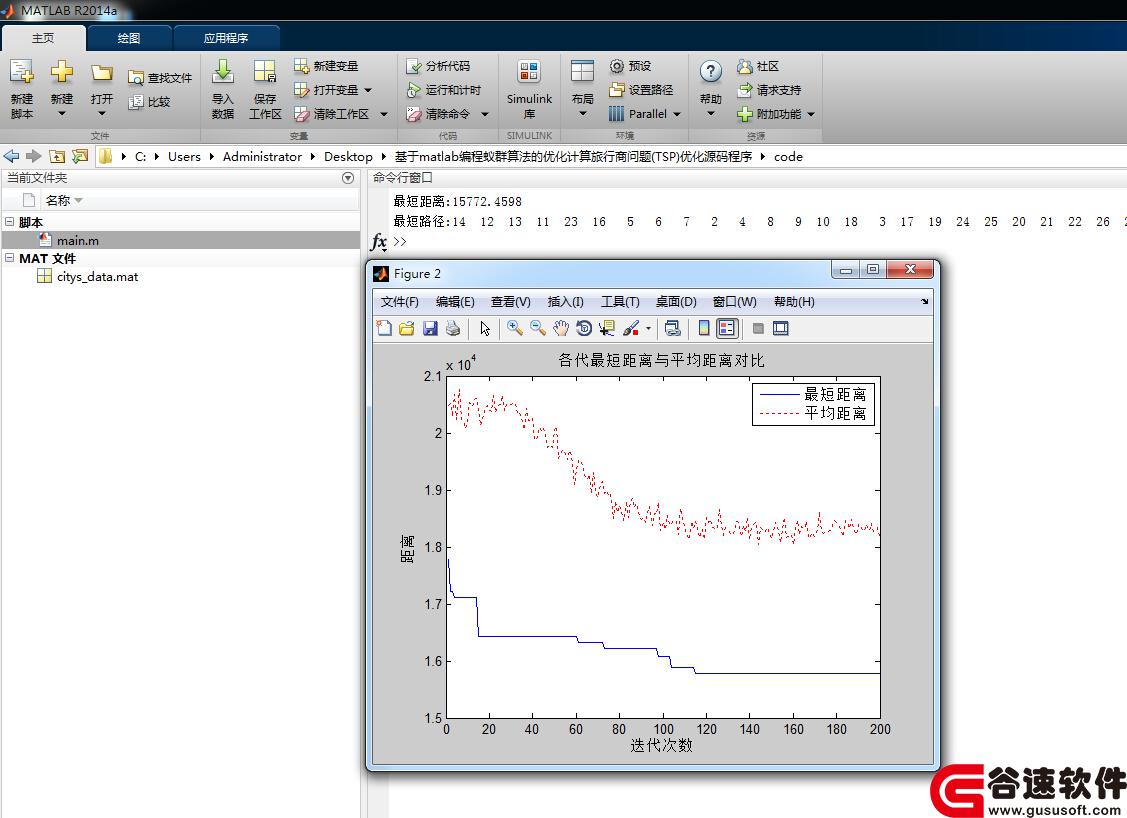Open Tools 工具(T) menu in Figure 2
This screenshot has height=818, width=1127.
point(620,302)
